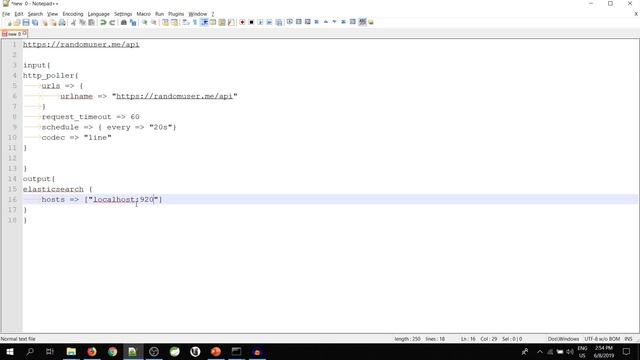Open the File menu
The width and height of the screenshot is (640, 360).
point(6,14)
